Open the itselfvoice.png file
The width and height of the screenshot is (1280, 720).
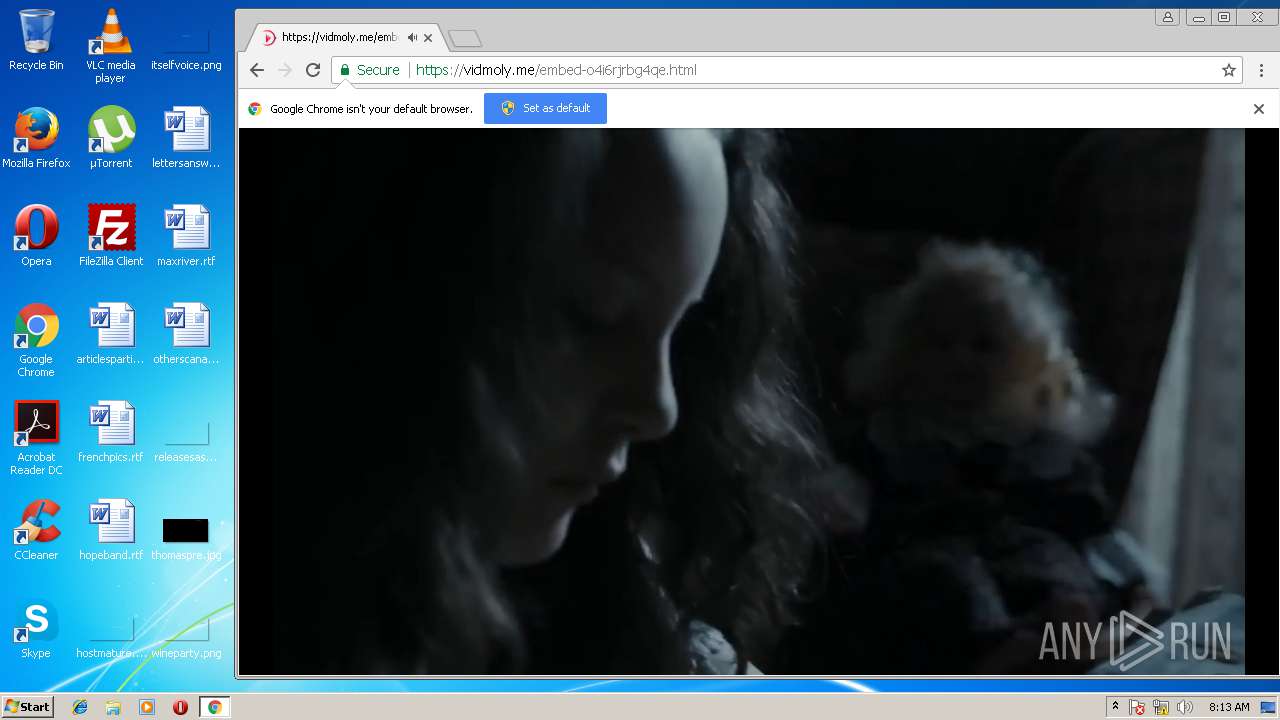tap(186, 46)
